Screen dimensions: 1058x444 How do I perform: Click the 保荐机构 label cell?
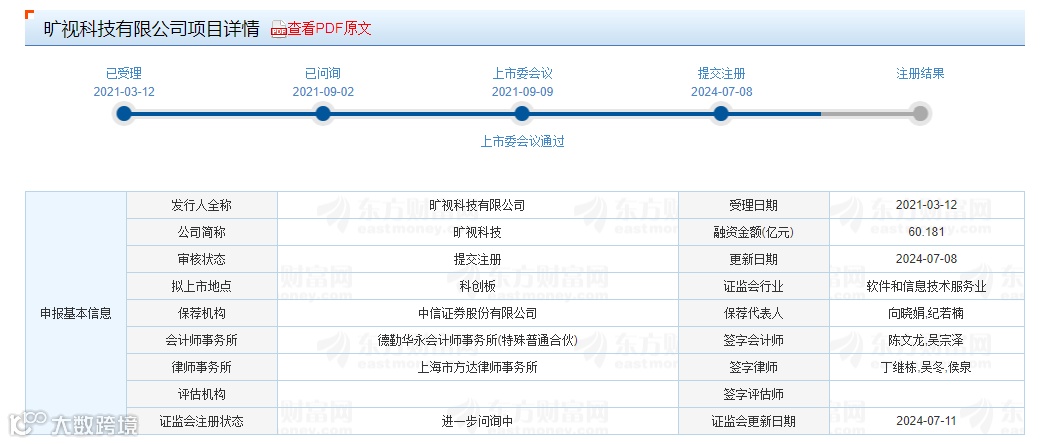(x=202, y=313)
